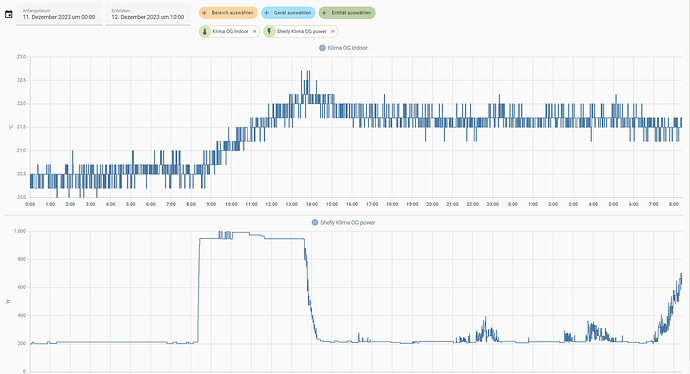This screenshot has width=690, height=374.
Task: Toggle the Klima OG Indoor legend series
Action: (343, 48)
